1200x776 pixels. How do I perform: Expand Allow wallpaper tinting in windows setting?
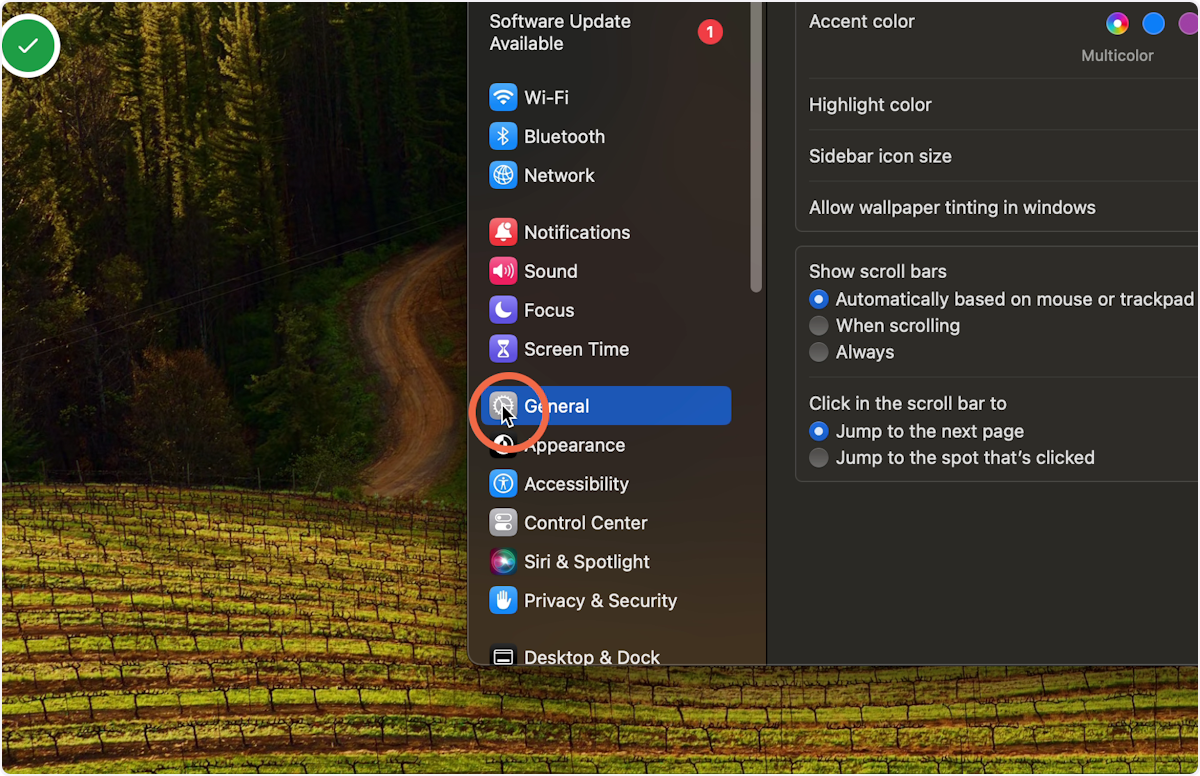[952, 207]
